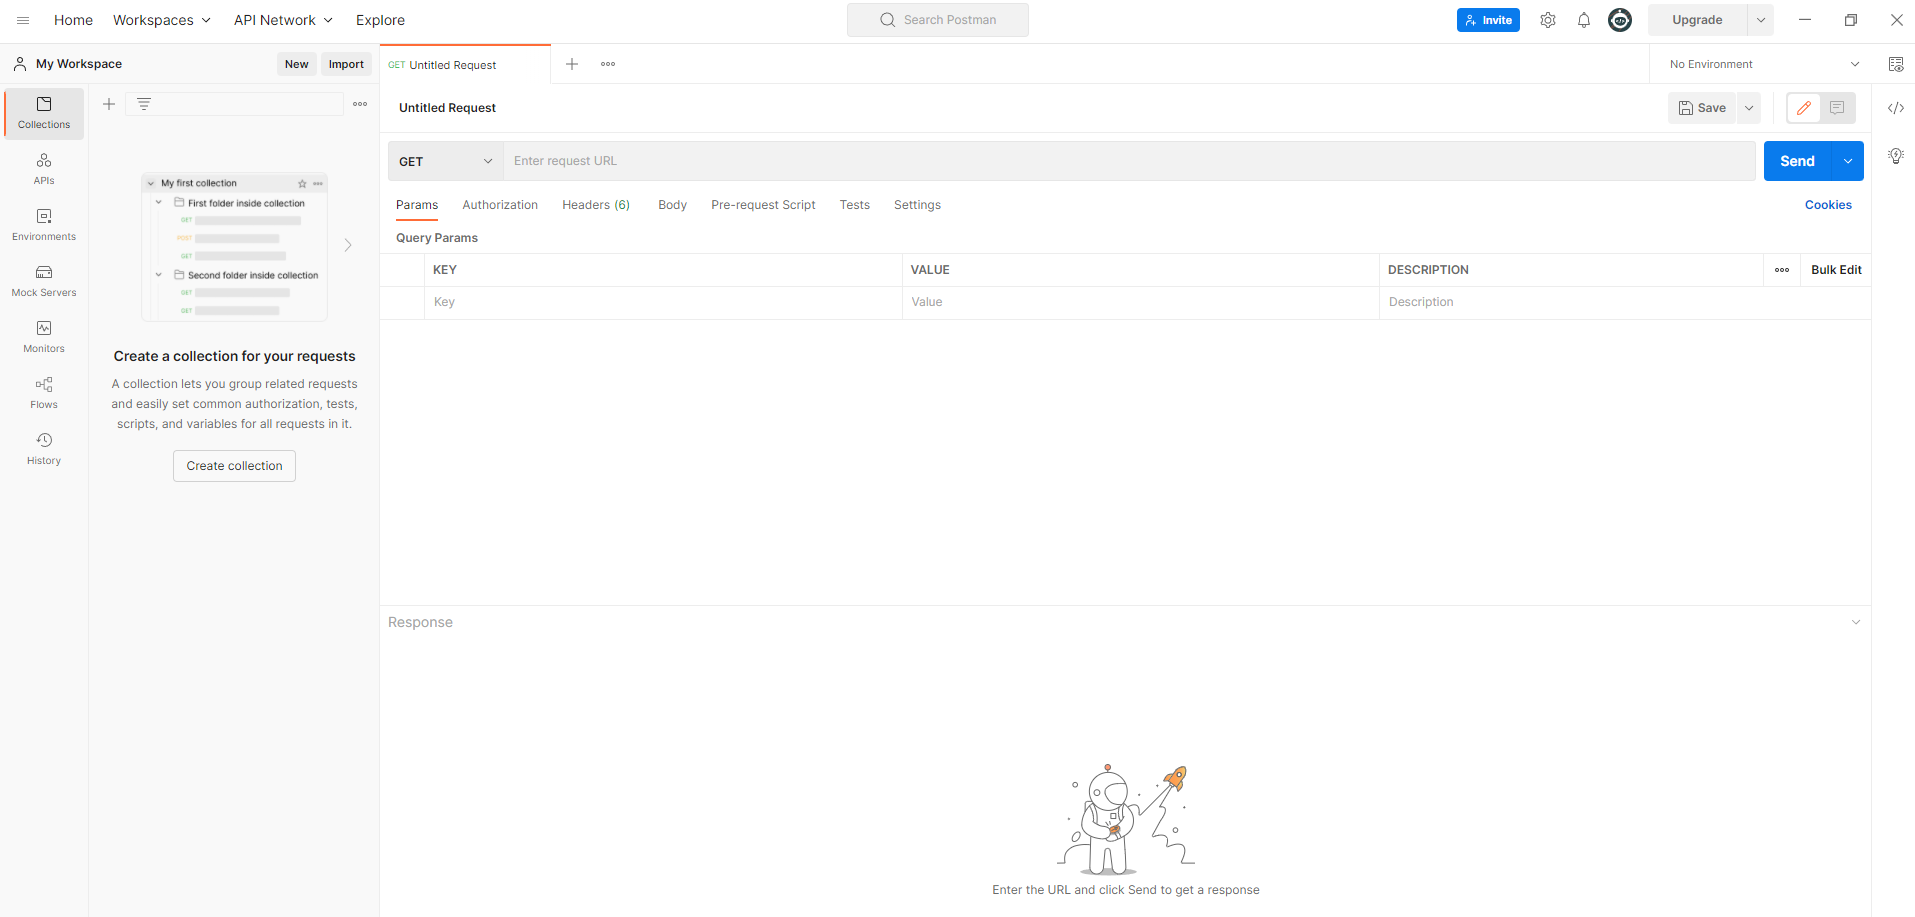Click the Search Postman field

pos(938,20)
